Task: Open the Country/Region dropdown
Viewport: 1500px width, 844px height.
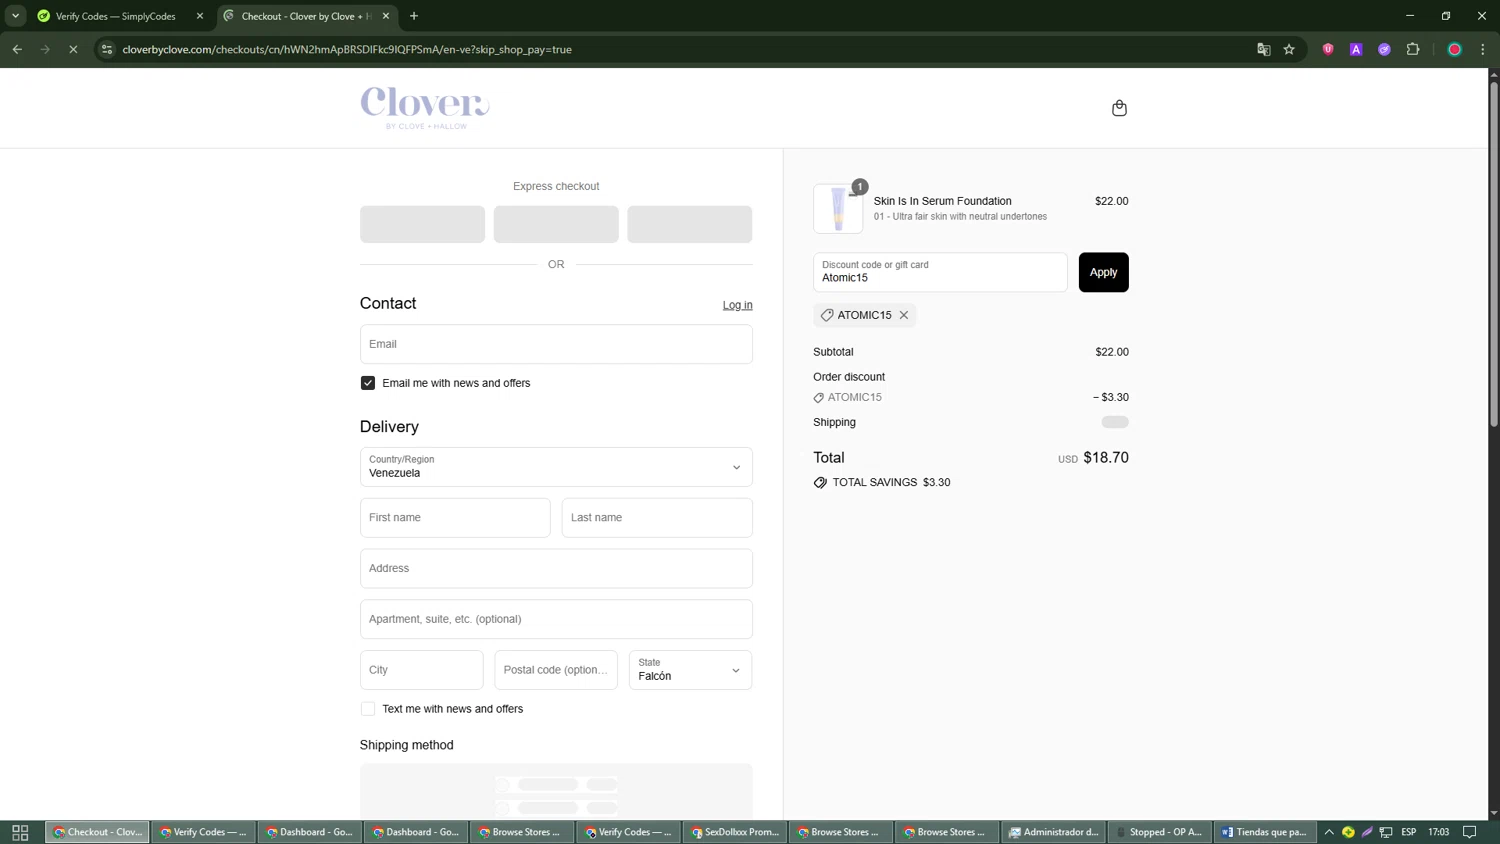Action: pyautogui.click(x=556, y=467)
